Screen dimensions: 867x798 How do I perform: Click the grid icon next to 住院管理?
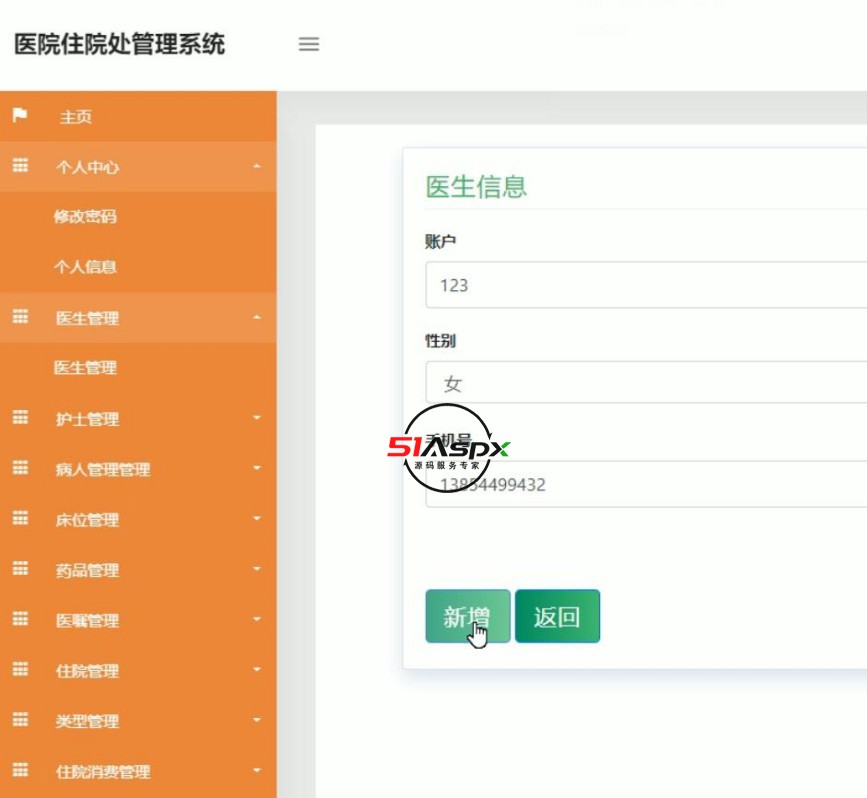pyautogui.click(x=20, y=671)
